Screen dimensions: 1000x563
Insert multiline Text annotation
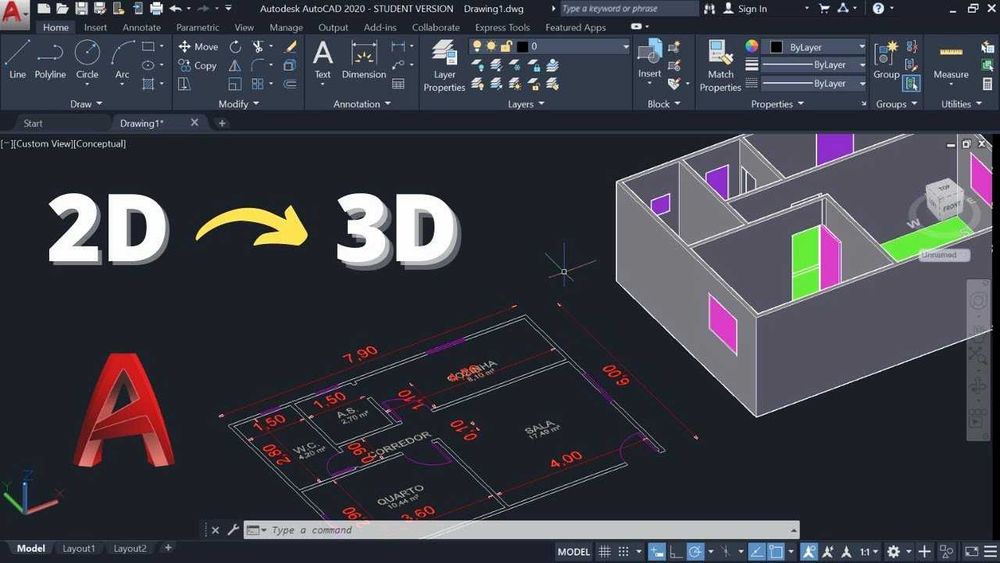point(323,59)
